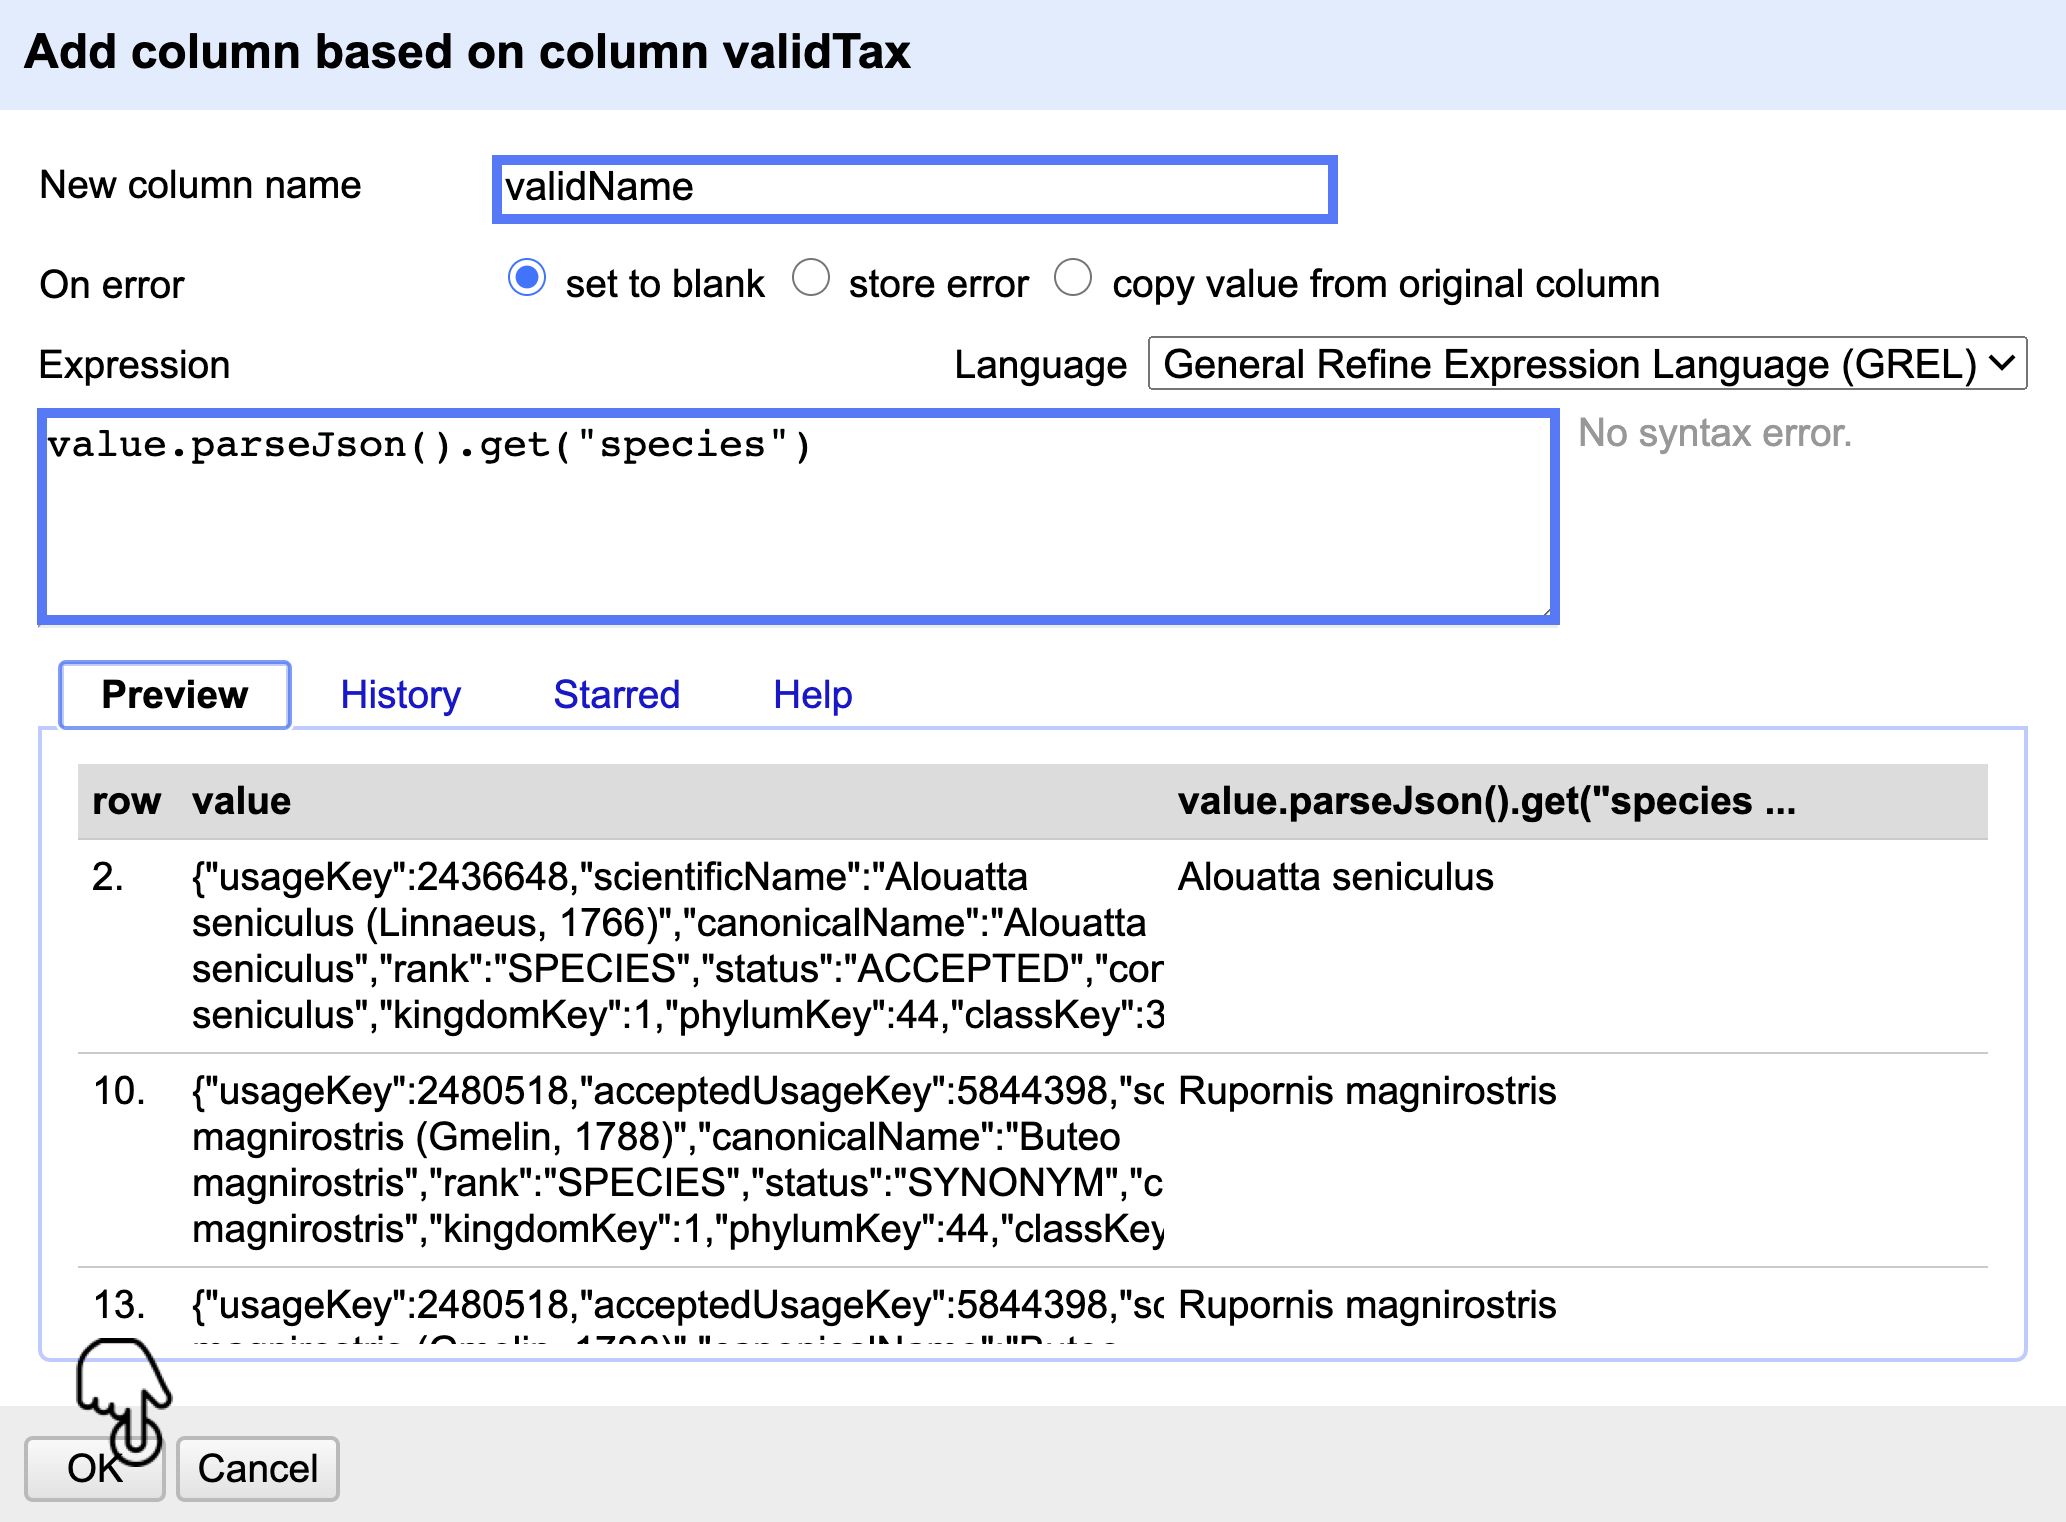Click the expression box resize handle
The width and height of the screenshot is (2066, 1522).
1546,611
